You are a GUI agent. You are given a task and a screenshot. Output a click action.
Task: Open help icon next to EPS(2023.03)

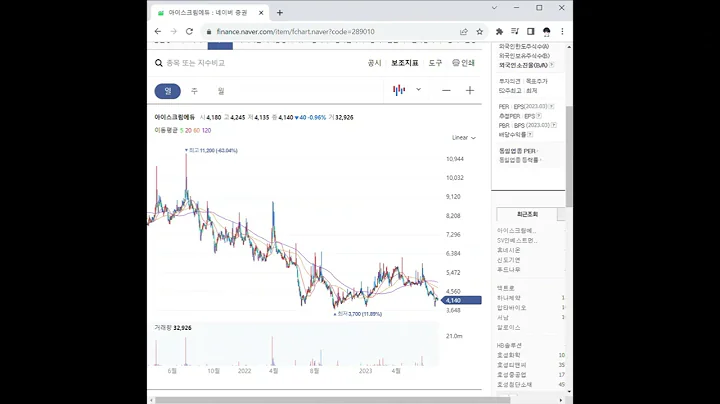point(551,107)
